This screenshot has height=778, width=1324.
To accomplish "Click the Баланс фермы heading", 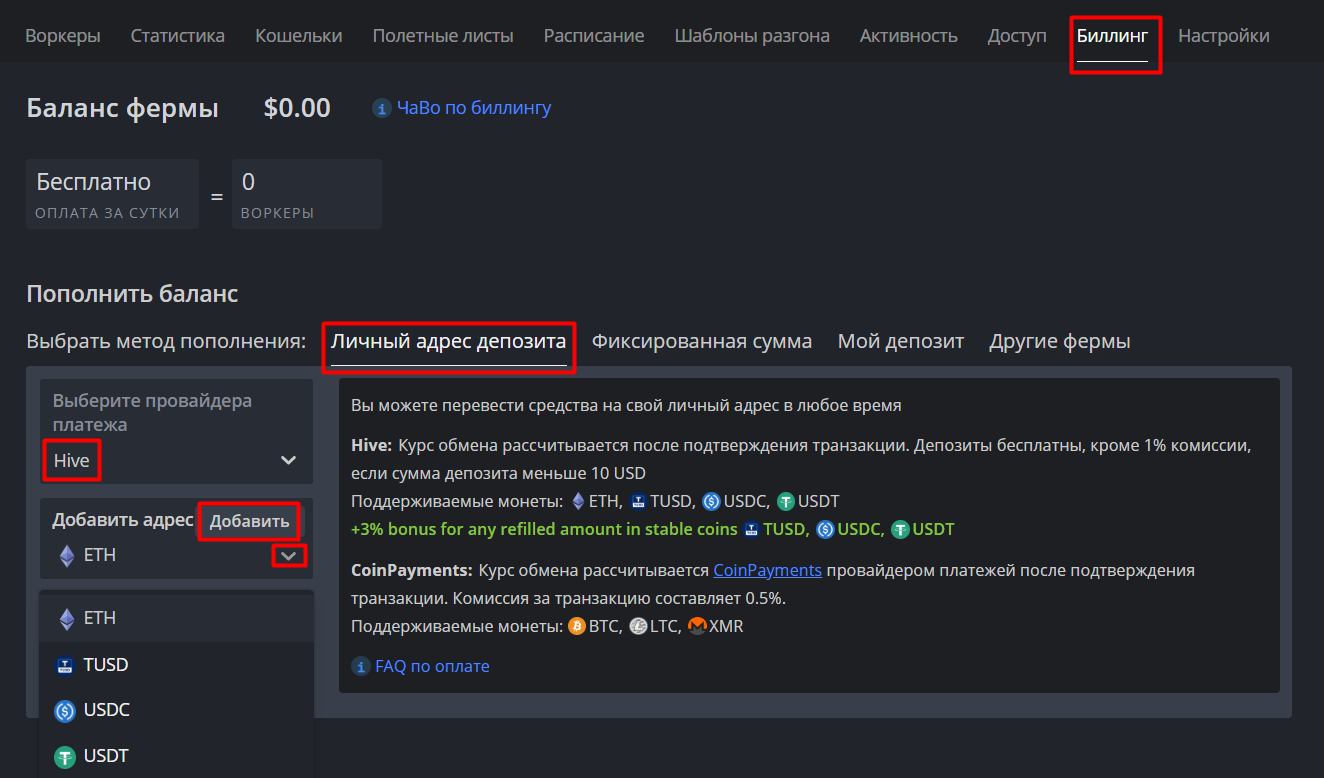I will tap(122, 108).
